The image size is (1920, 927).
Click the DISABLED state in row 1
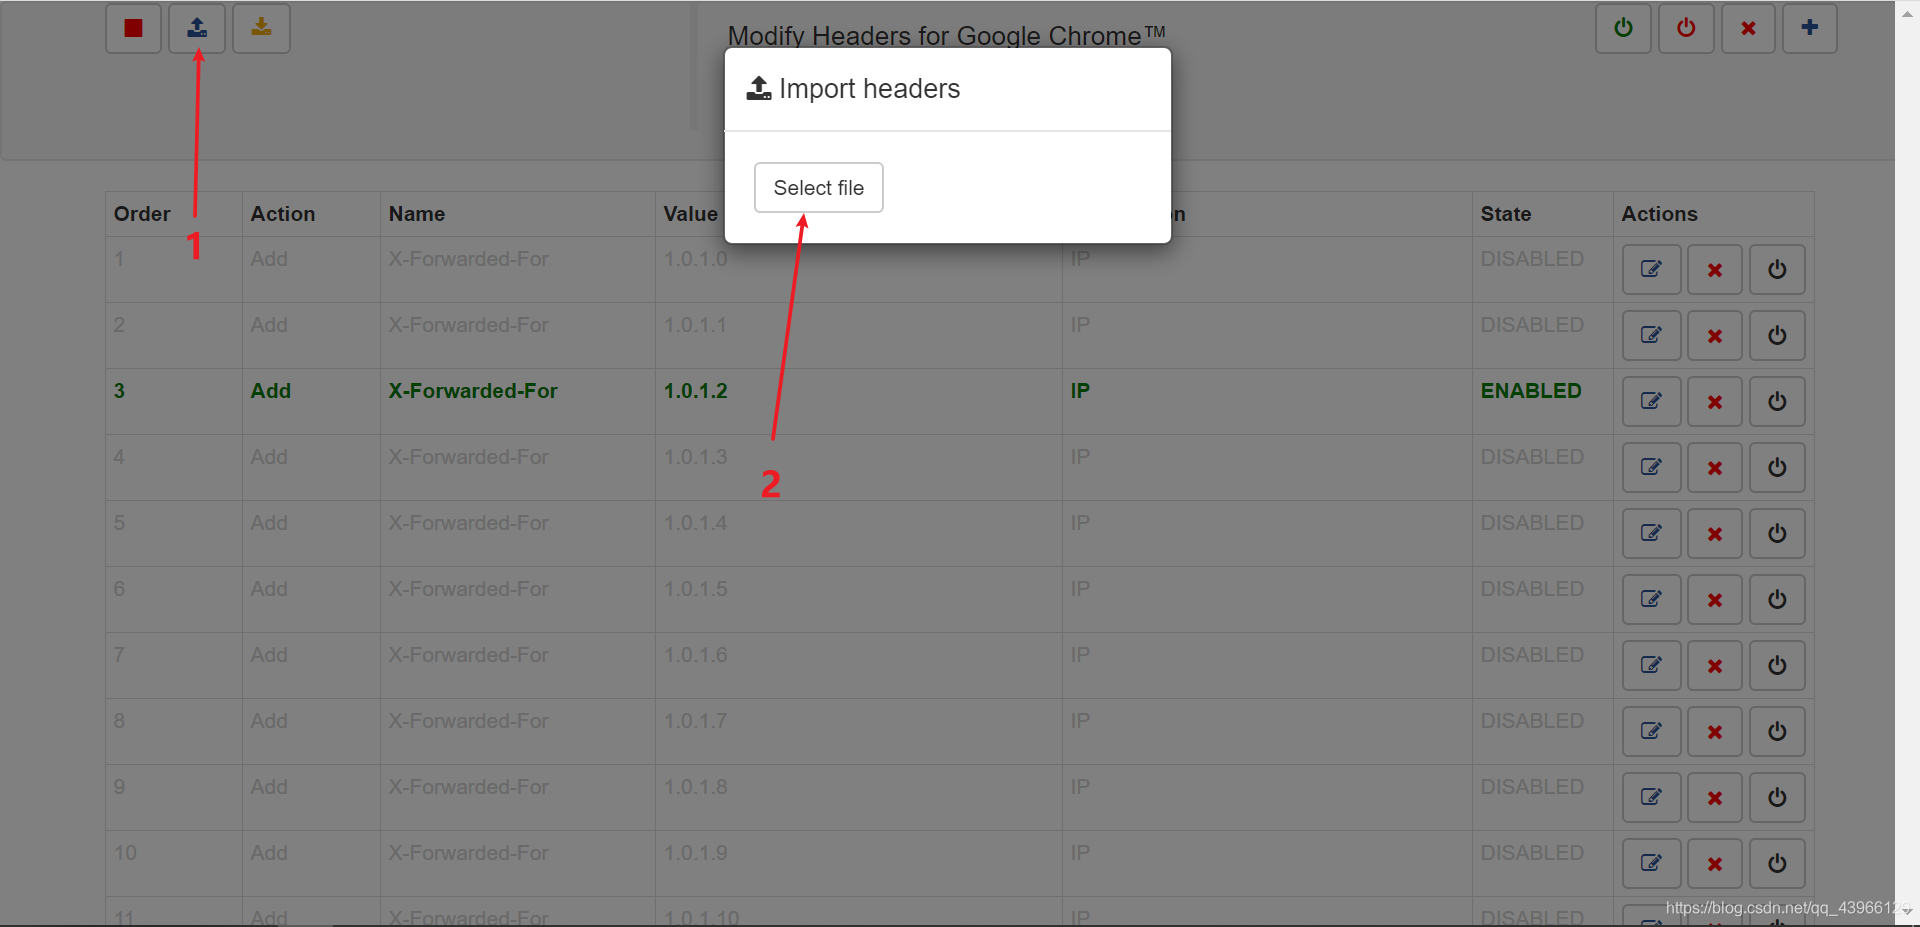[x=1532, y=259]
